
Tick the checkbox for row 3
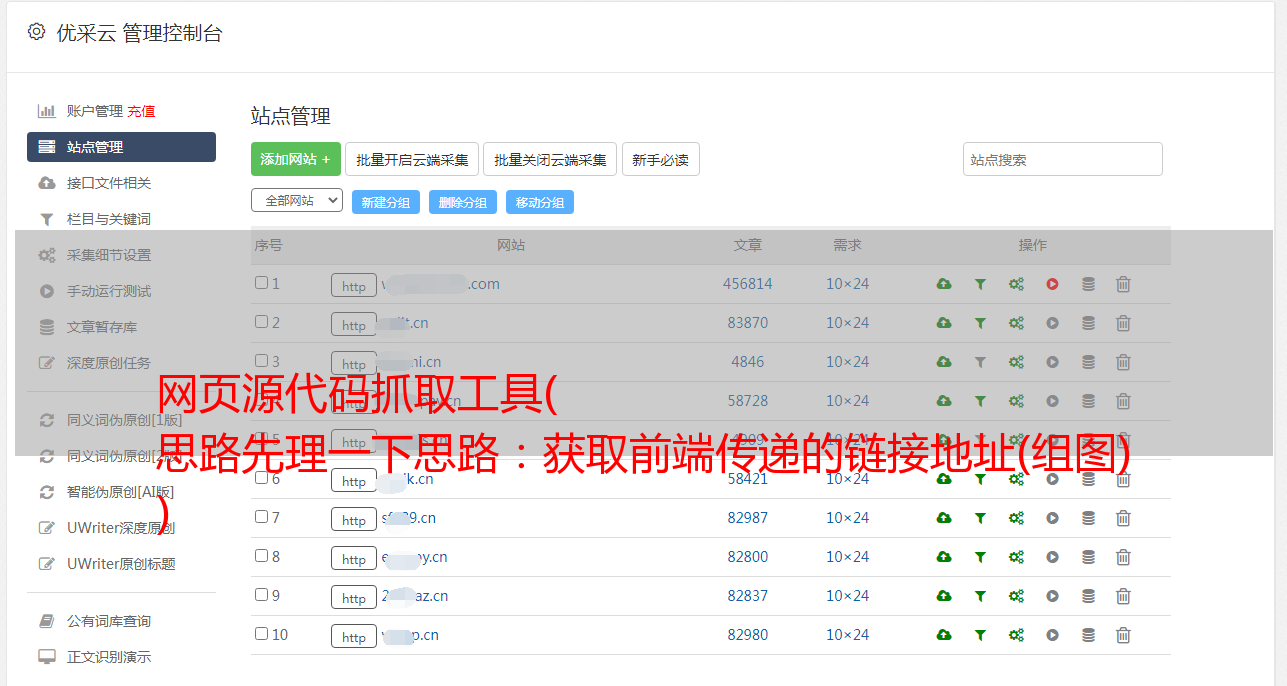261,361
